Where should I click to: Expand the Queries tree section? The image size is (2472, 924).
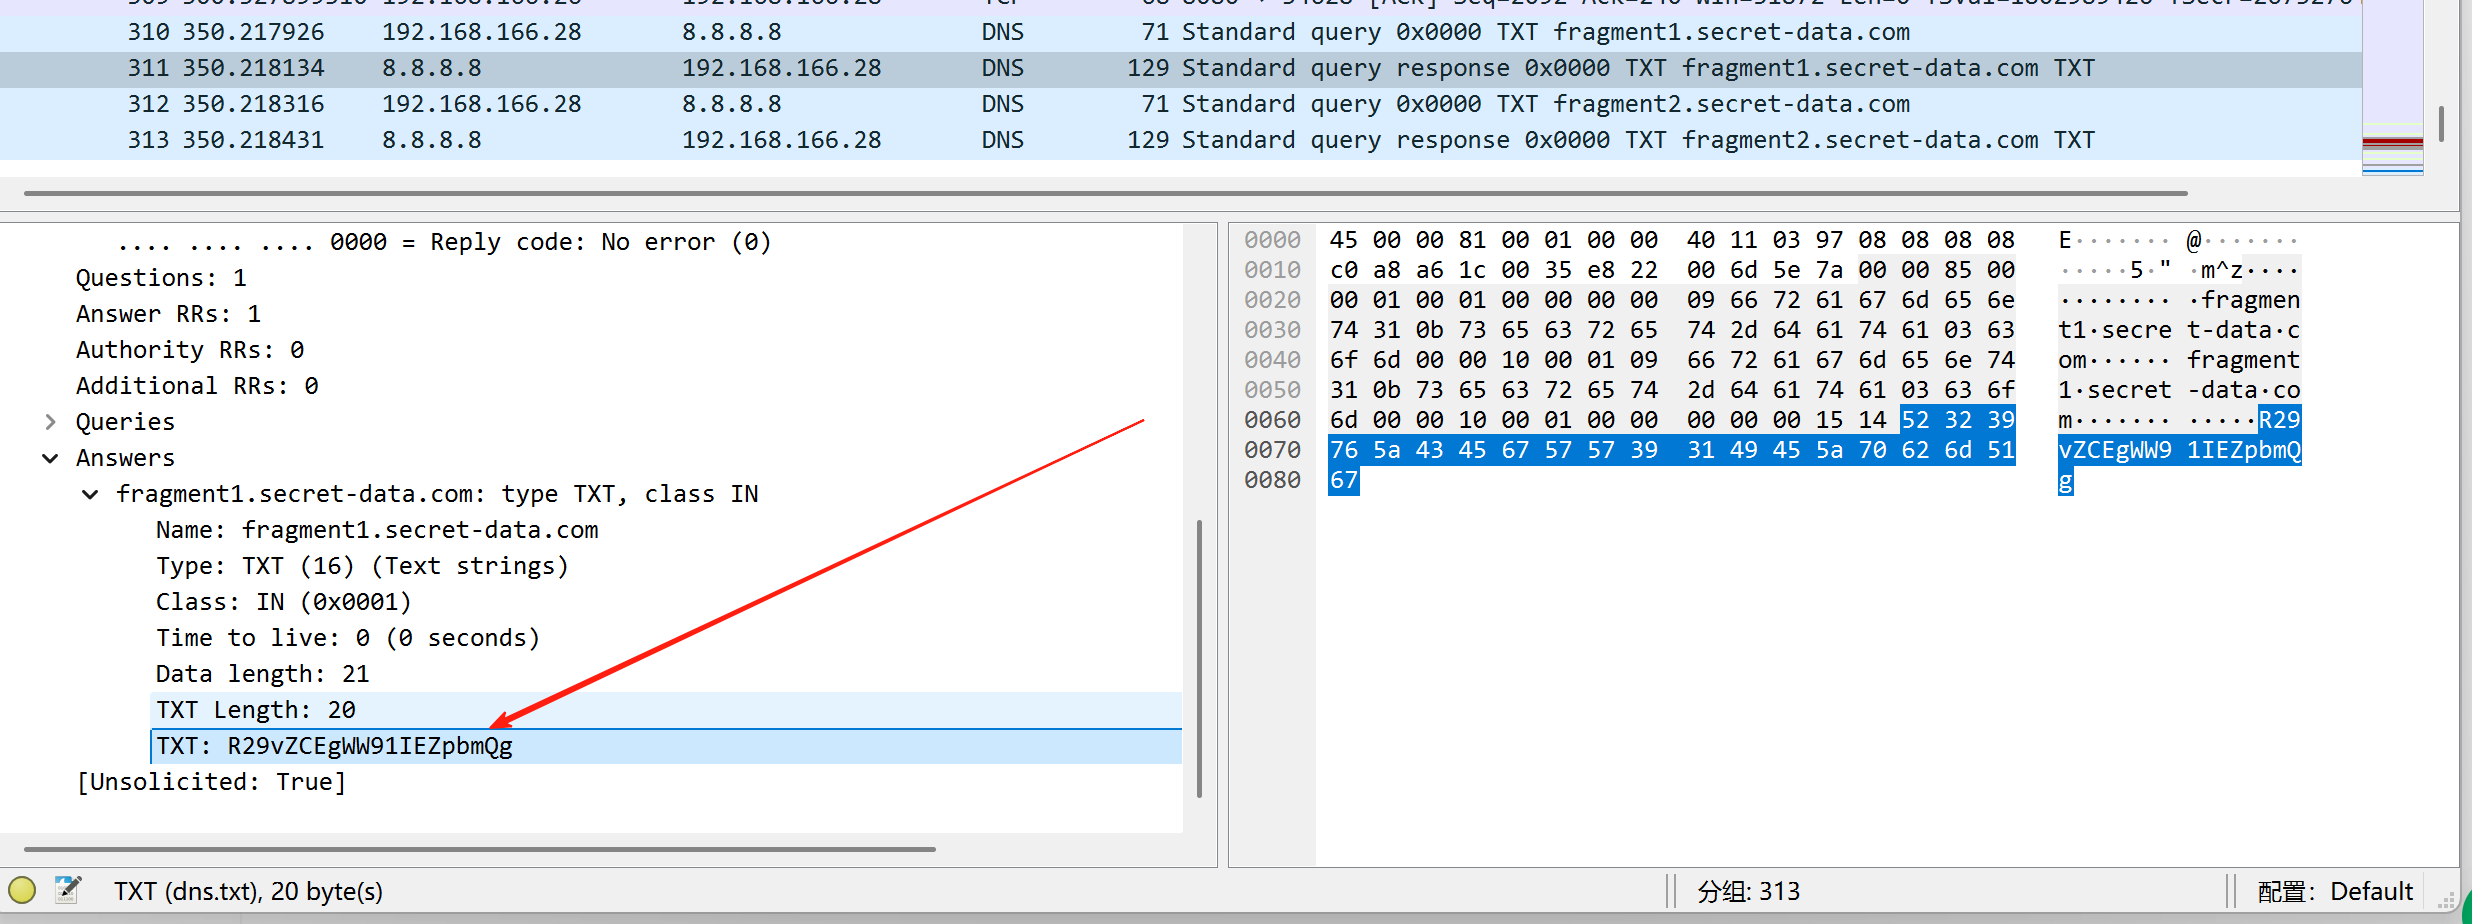pyautogui.click(x=50, y=422)
